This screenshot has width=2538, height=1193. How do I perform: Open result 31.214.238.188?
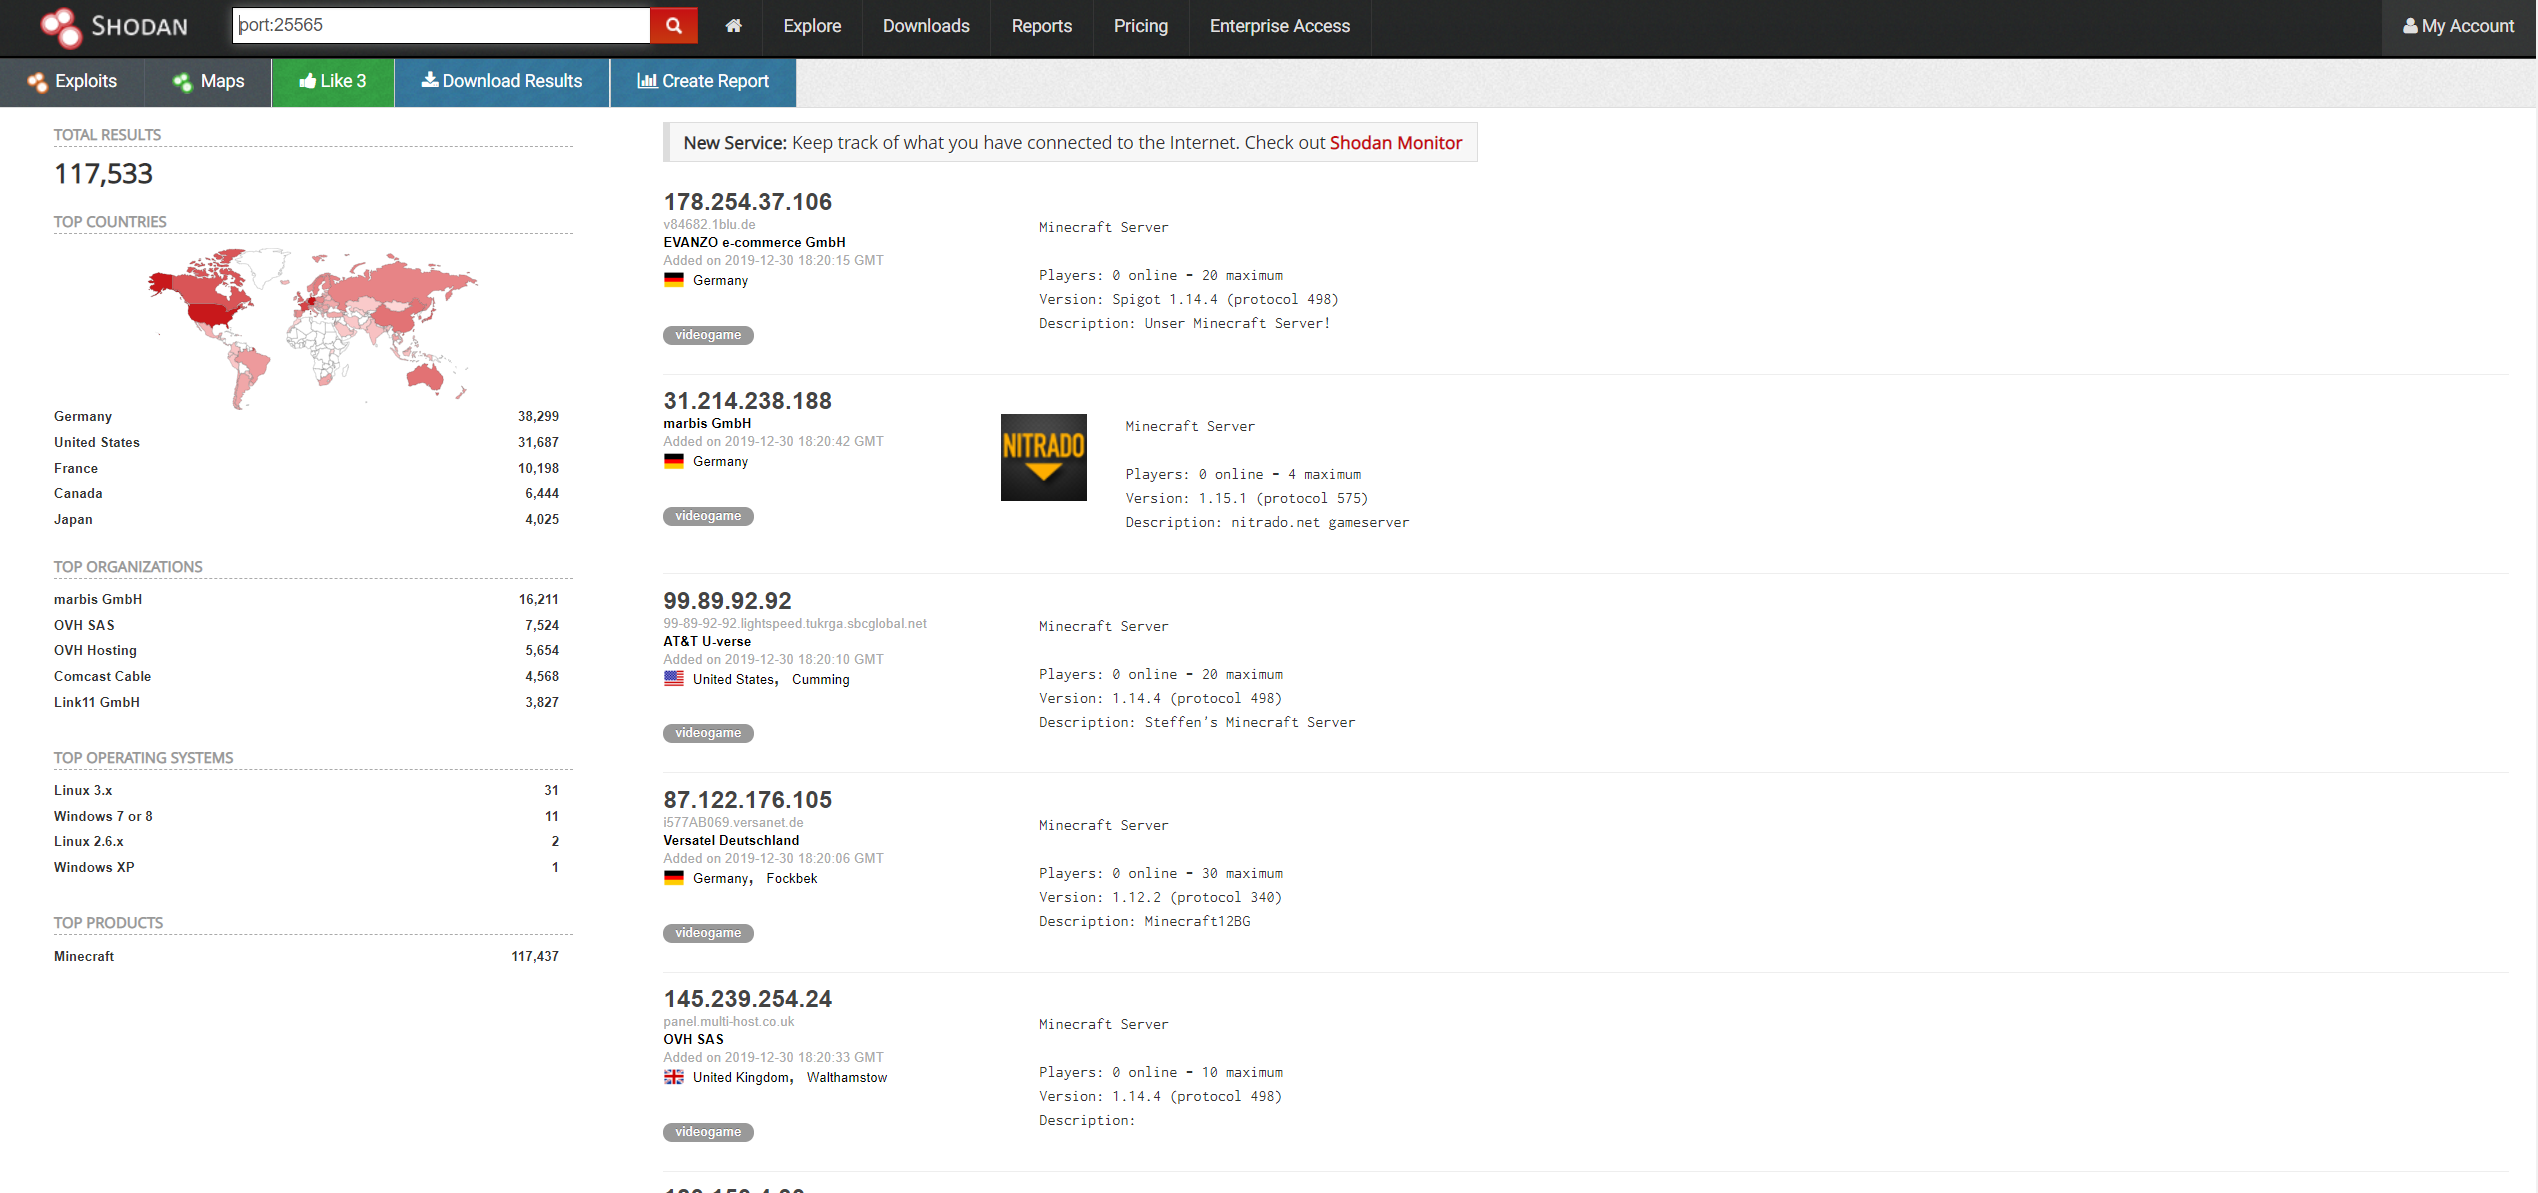747,401
